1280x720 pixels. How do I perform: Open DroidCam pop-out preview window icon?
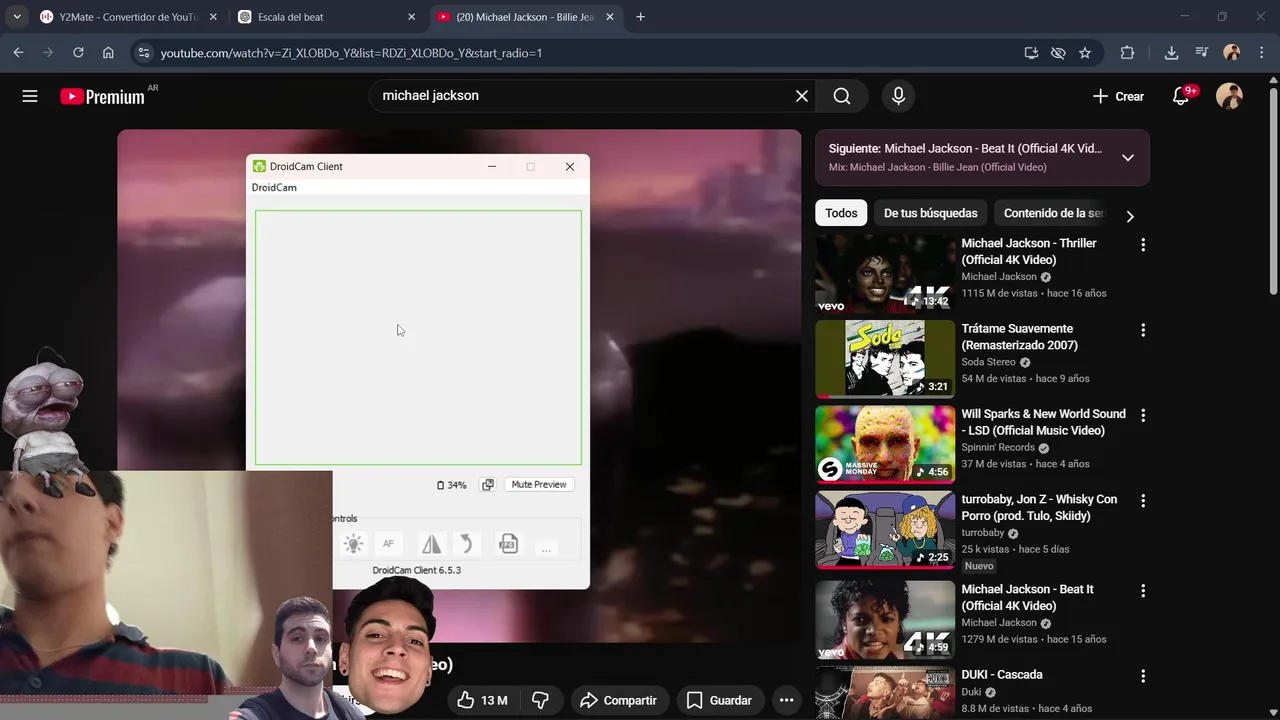pyautogui.click(x=488, y=485)
